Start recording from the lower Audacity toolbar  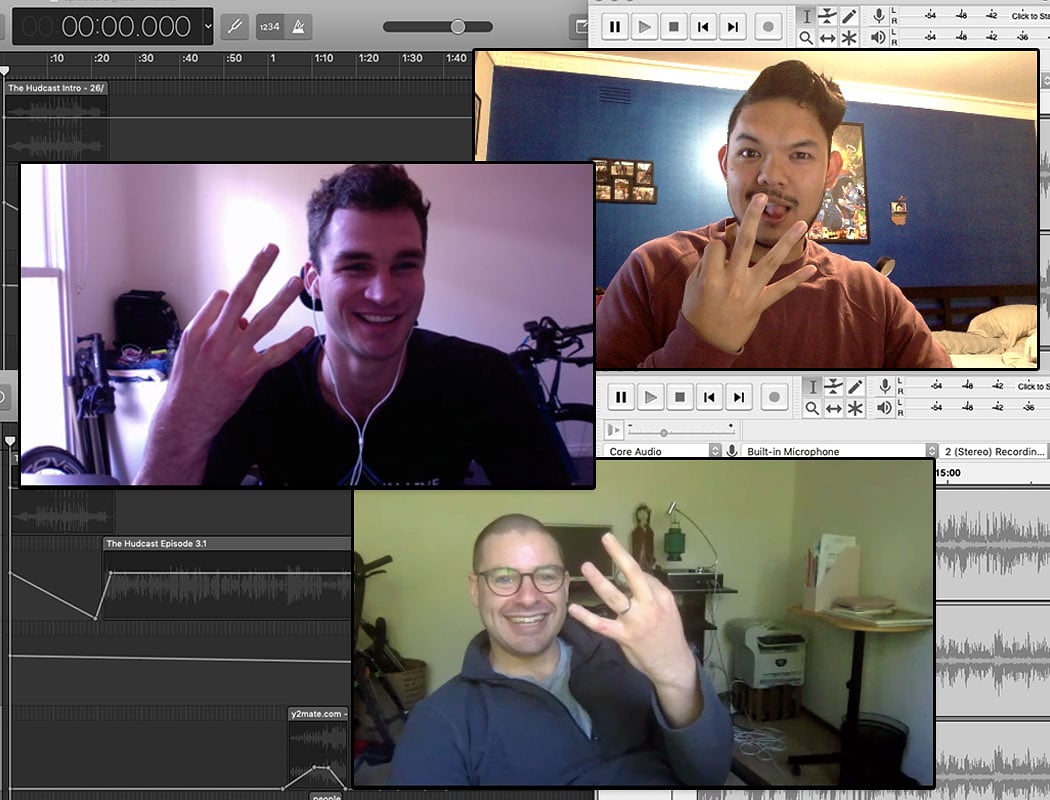click(x=774, y=397)
